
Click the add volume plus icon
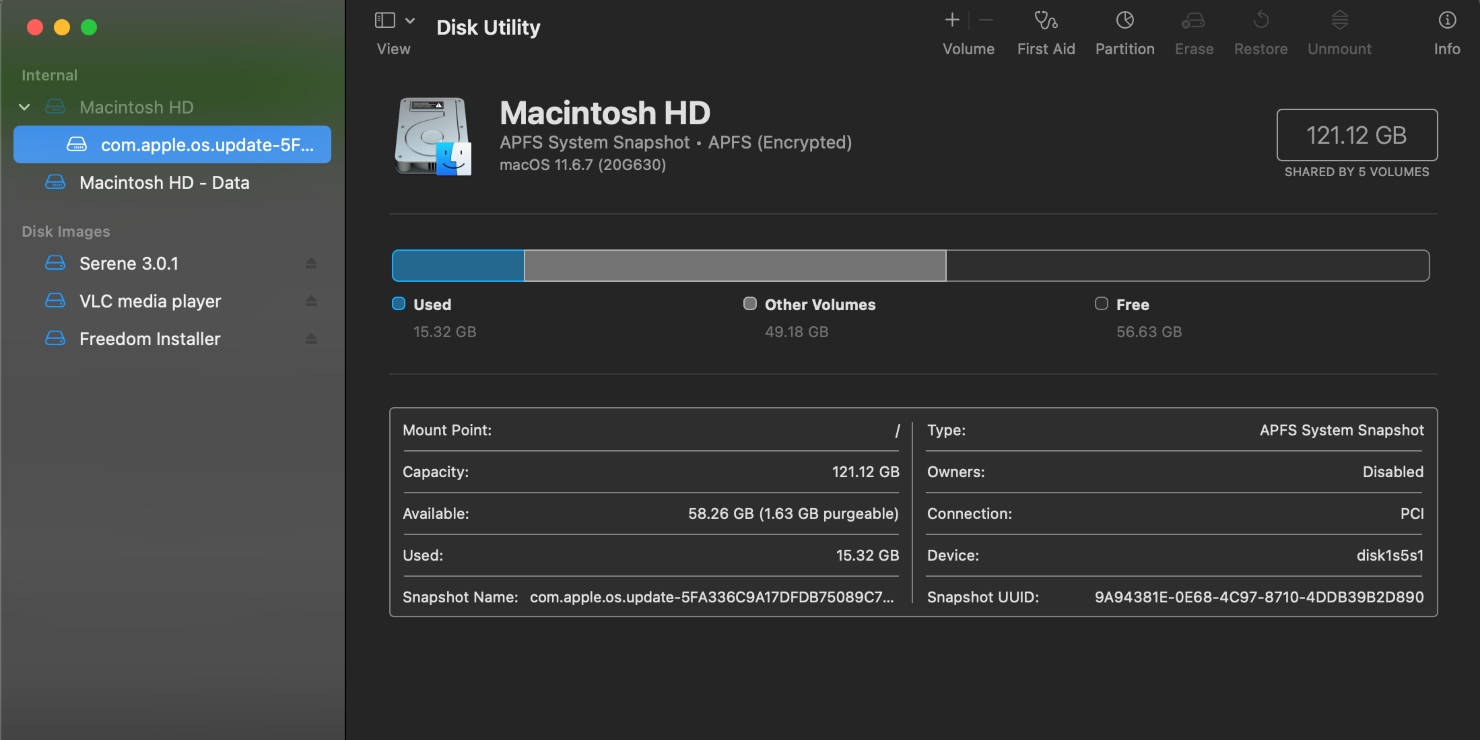click(952, 20)
